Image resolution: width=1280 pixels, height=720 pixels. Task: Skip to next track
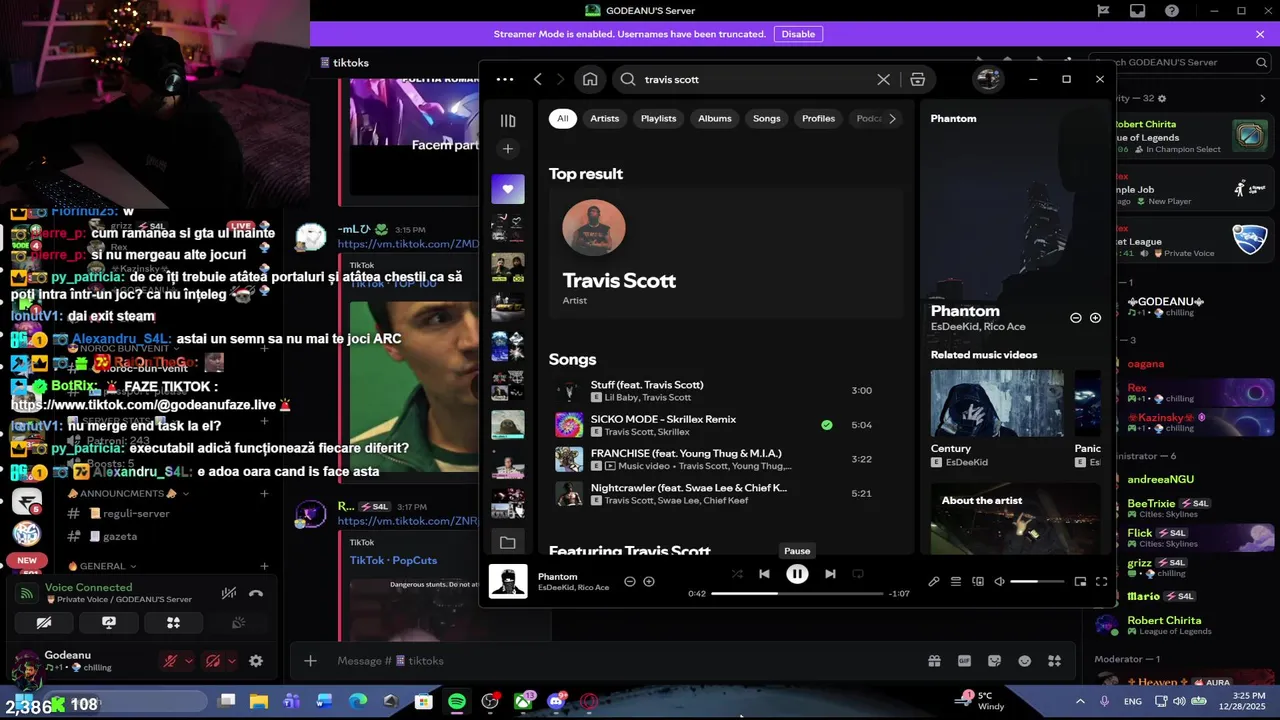point(830,574)
